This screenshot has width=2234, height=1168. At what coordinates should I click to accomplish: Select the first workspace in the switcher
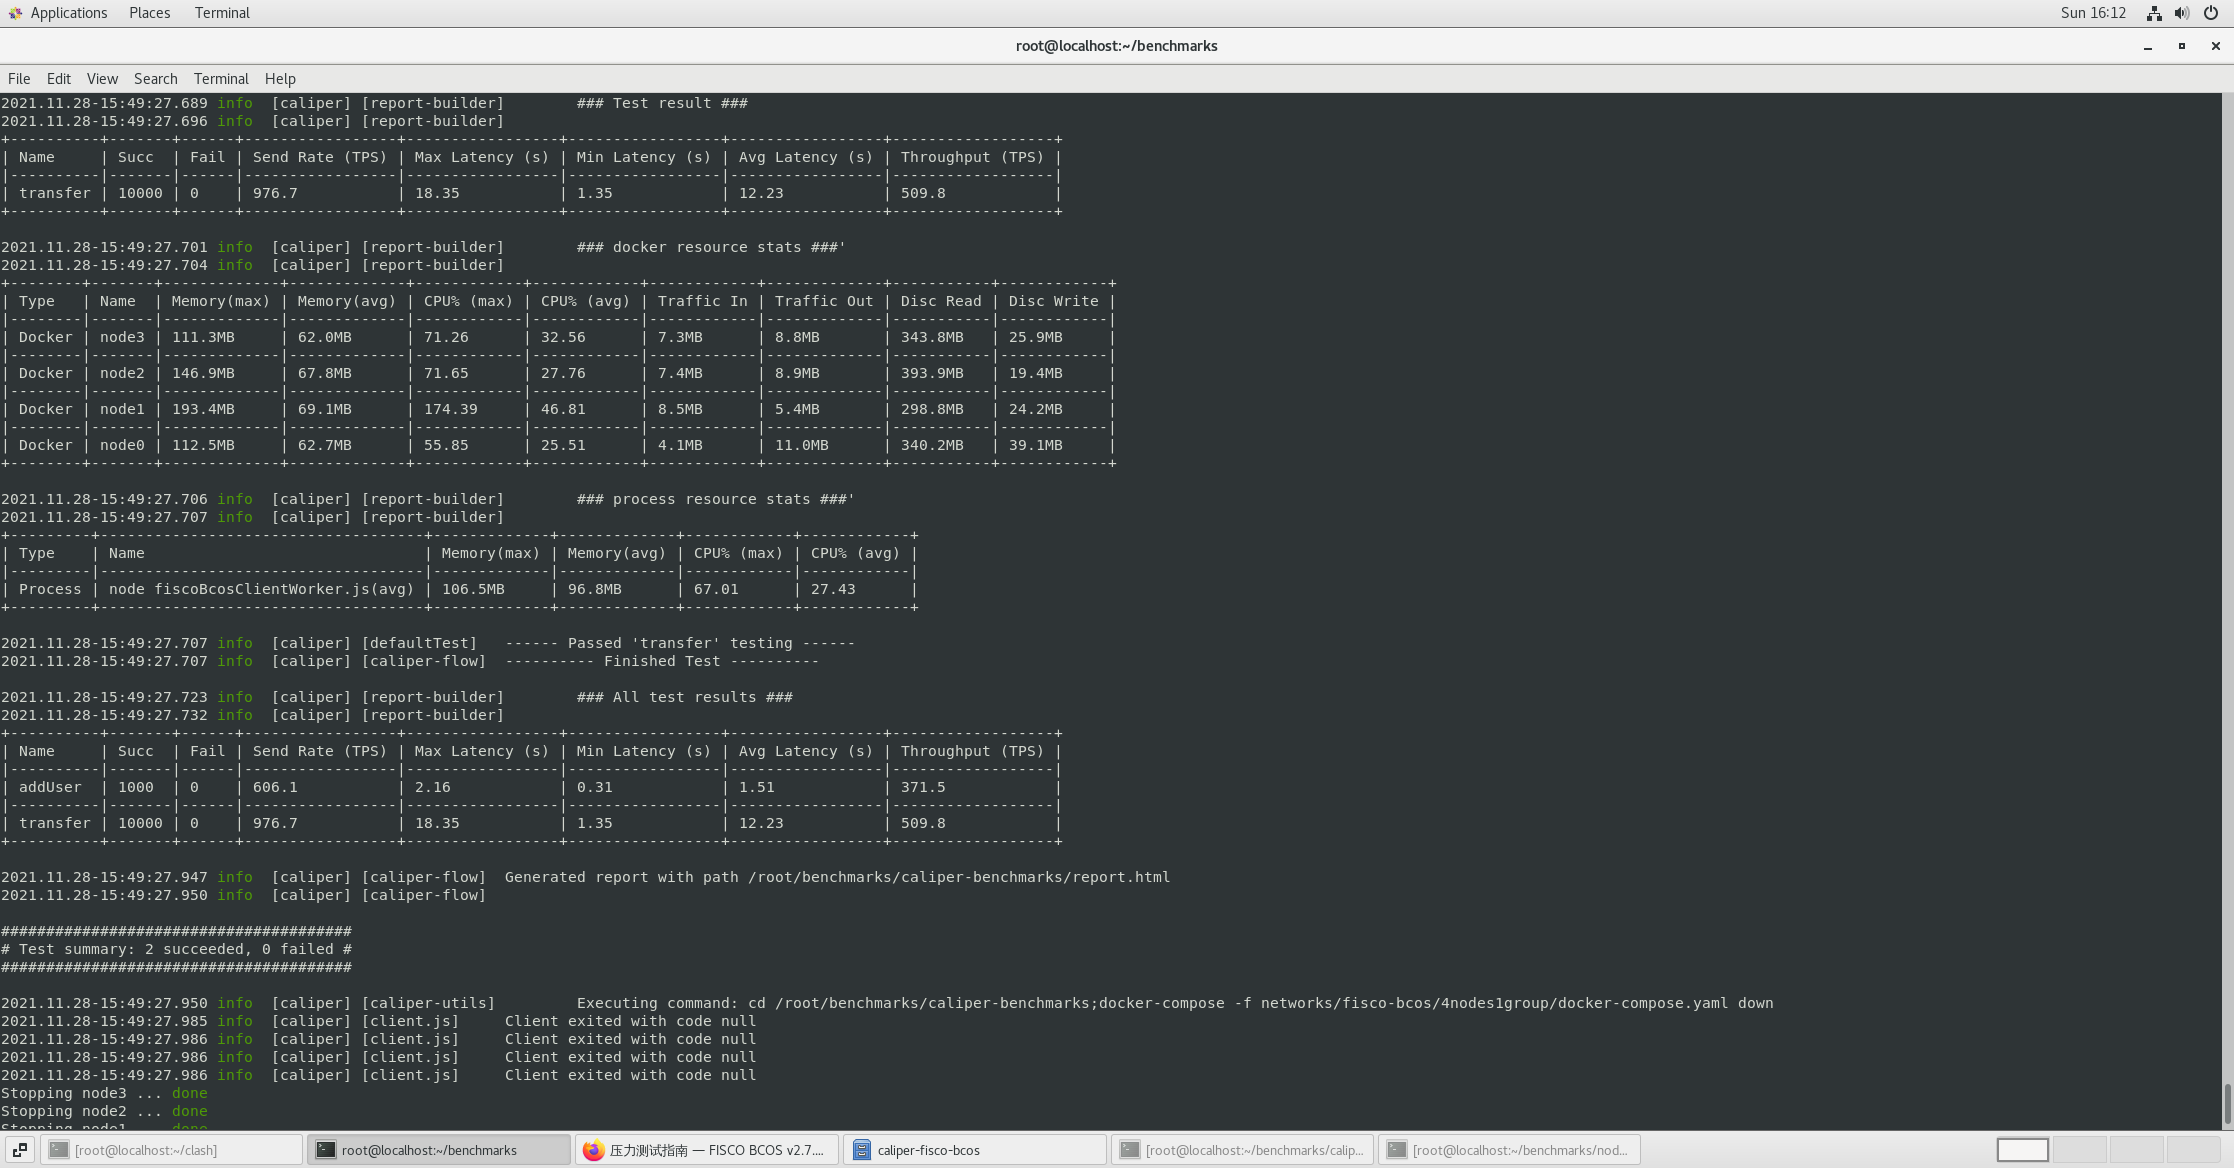(x=2022, y=1150)
